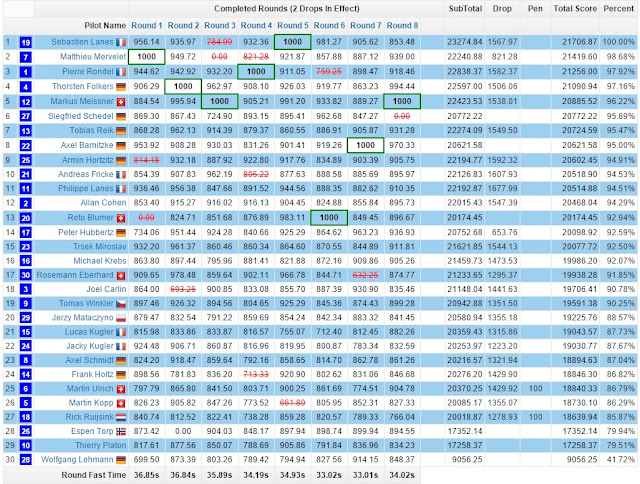The width and height of the screenshot is (640, 484).
Task: Click bib number 7 badge for Matthieu Mervelet
Action: point(26,57)
